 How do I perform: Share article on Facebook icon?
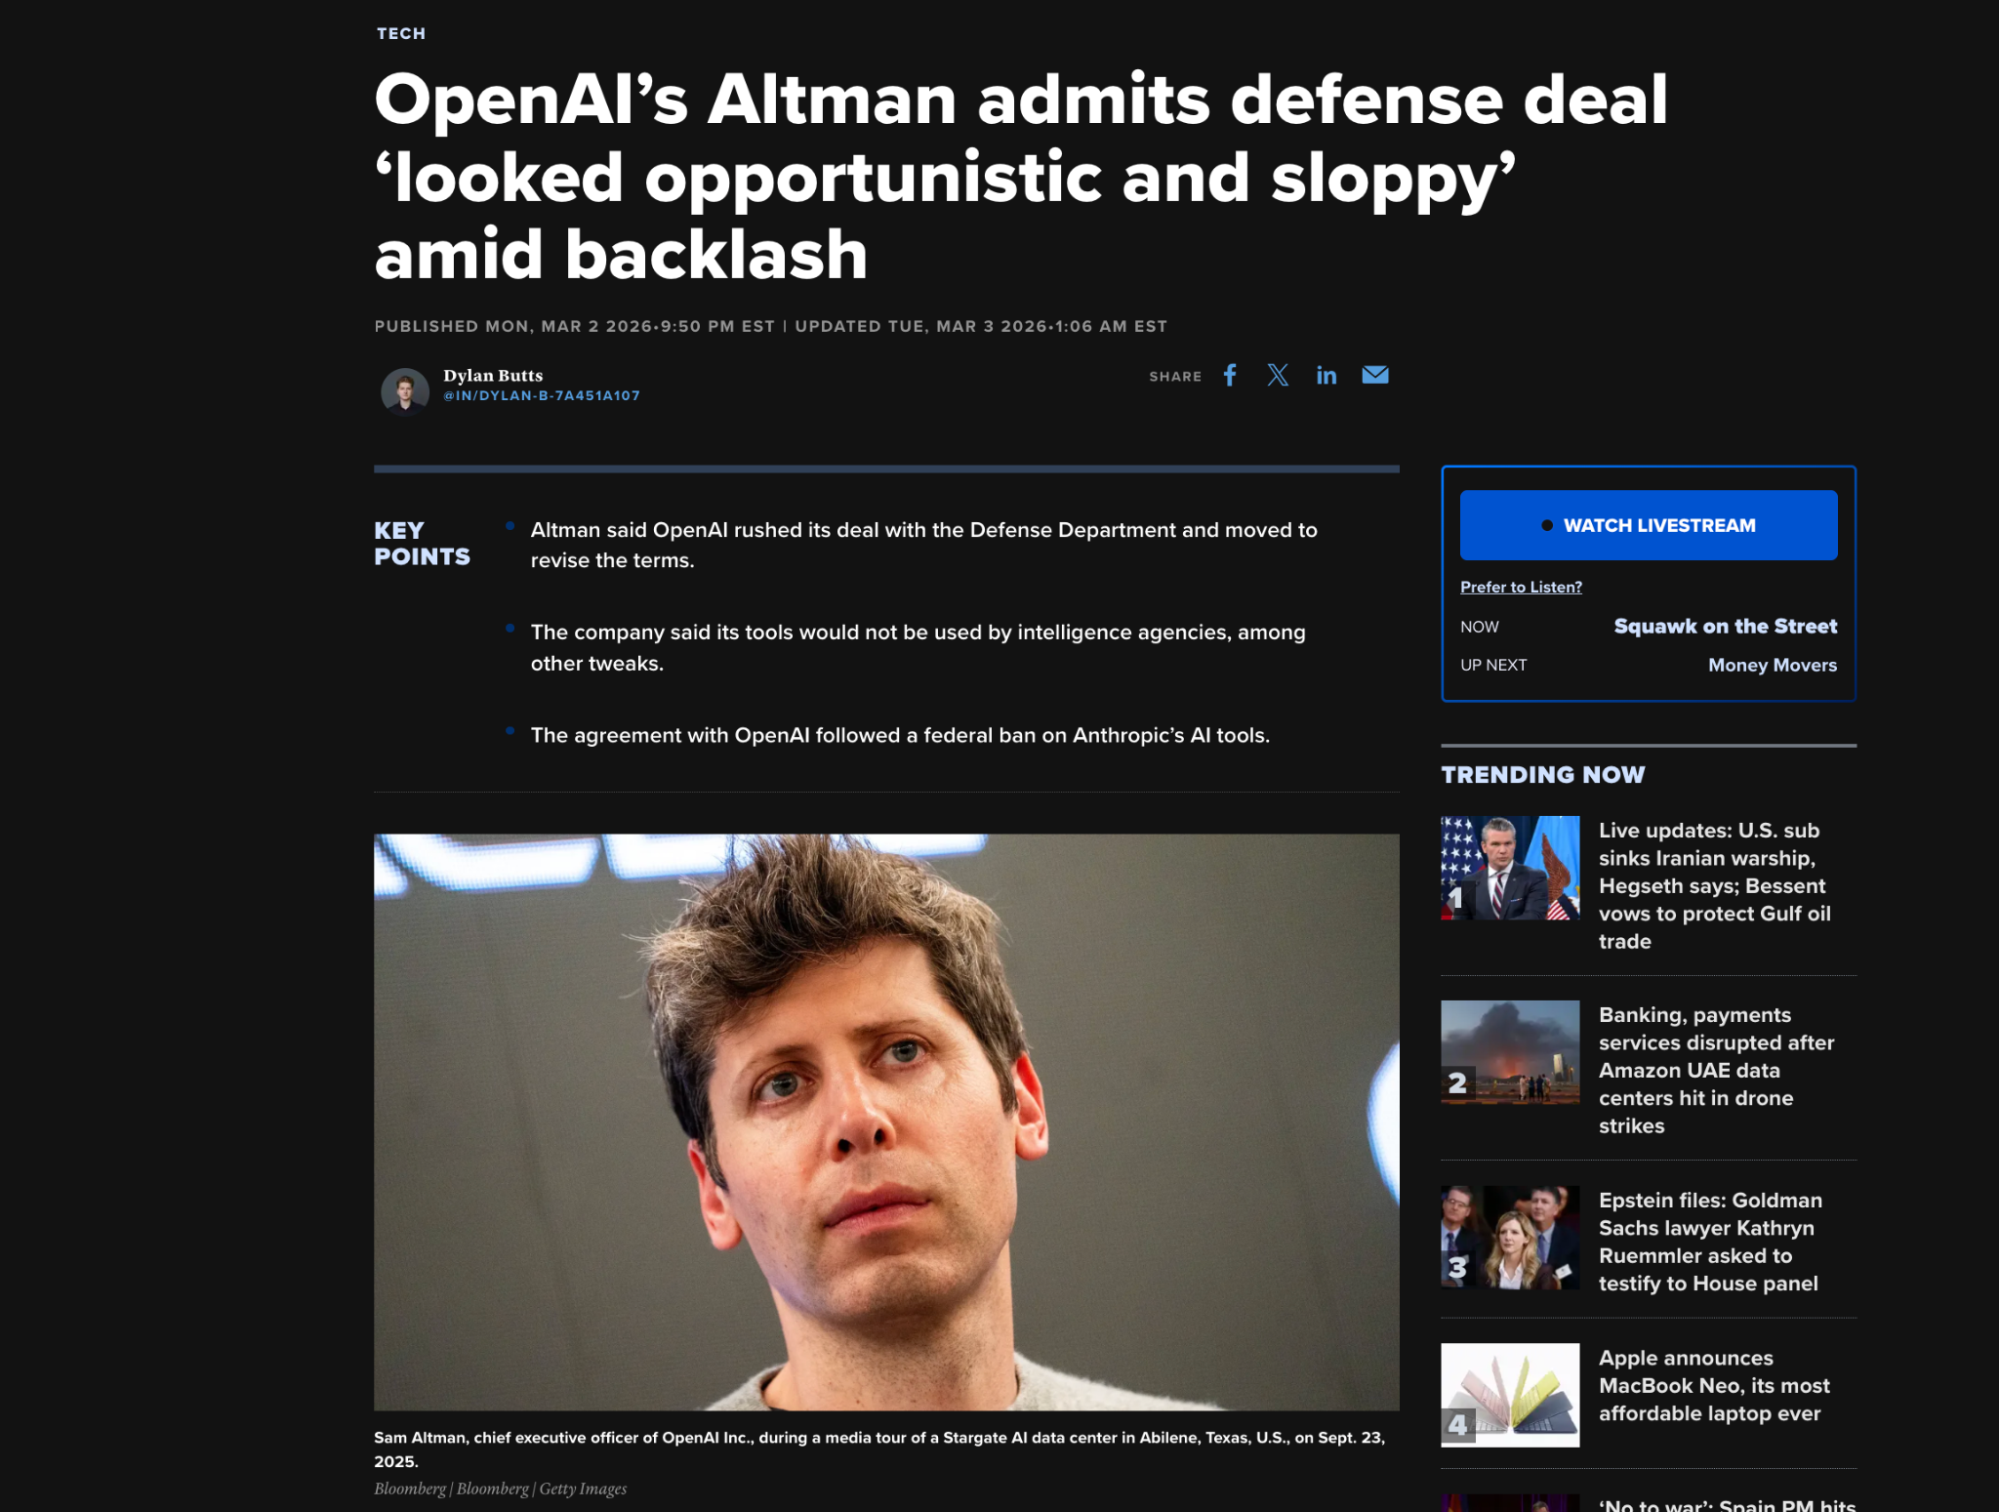(1230, 375)
